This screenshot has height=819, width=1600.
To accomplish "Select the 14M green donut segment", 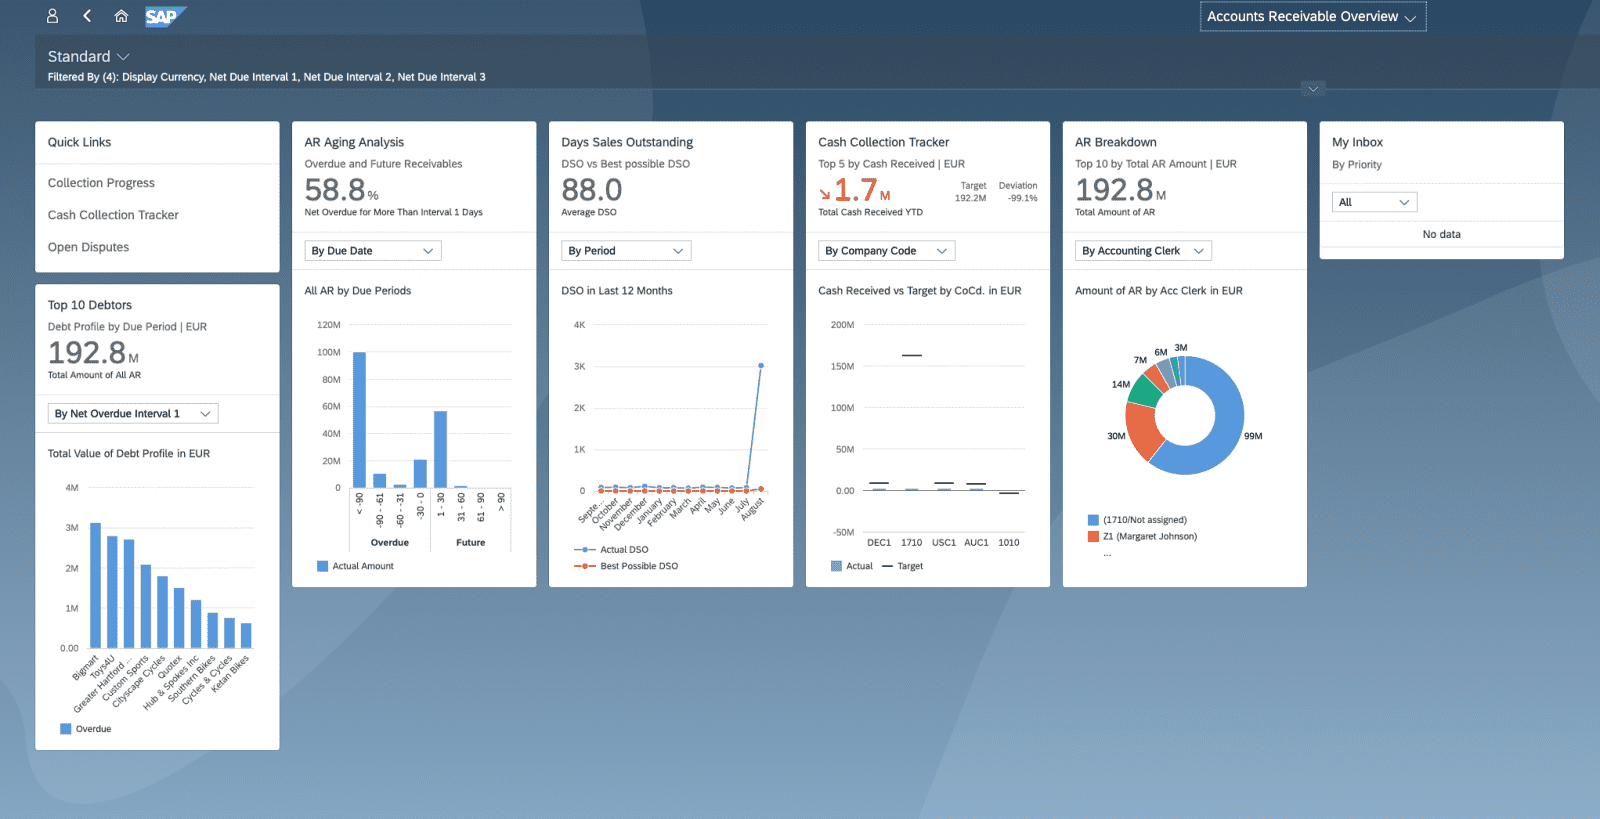I will 1144,391.
